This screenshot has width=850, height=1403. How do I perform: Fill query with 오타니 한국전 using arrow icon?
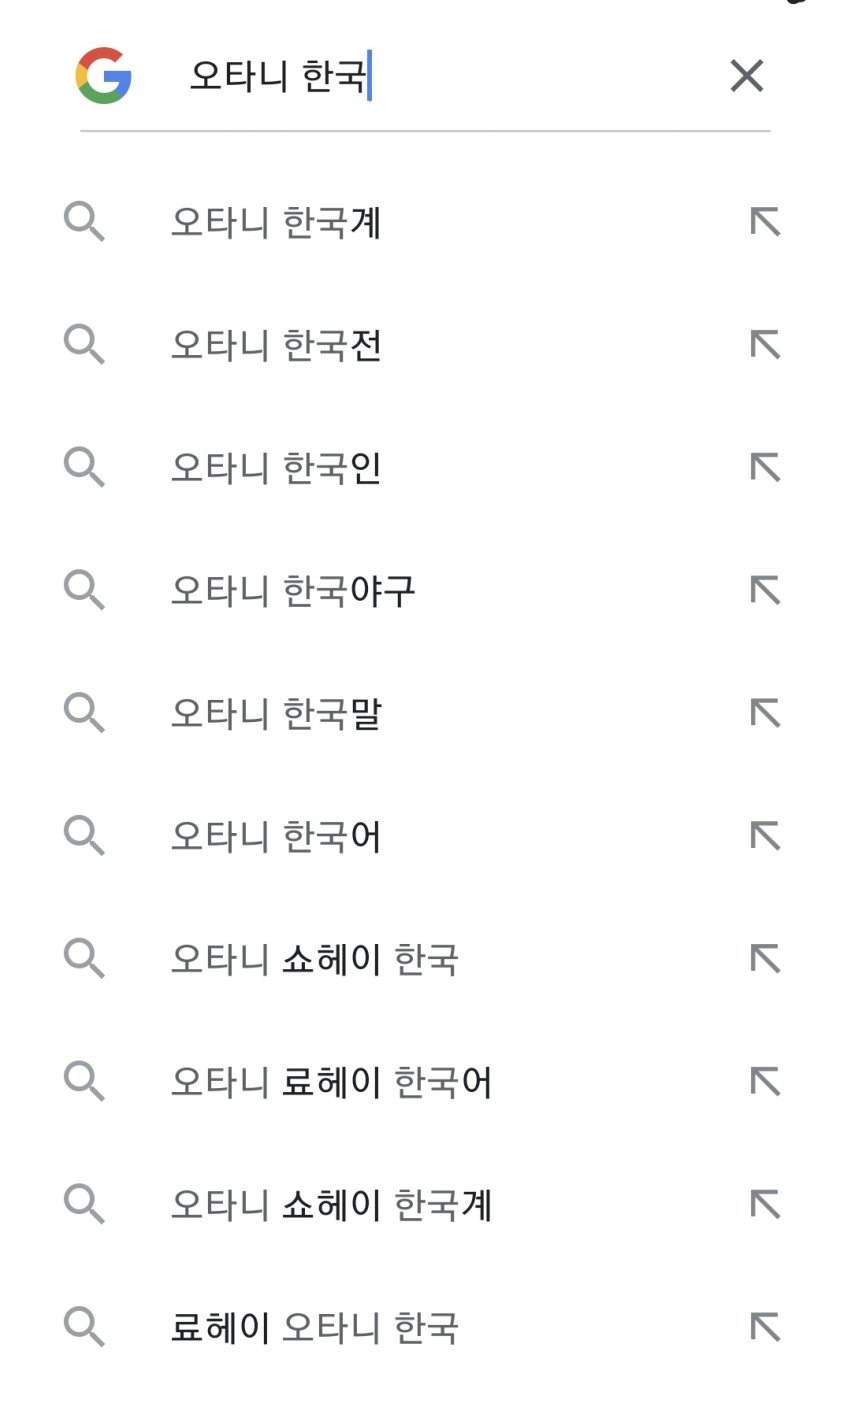[765, 345]
